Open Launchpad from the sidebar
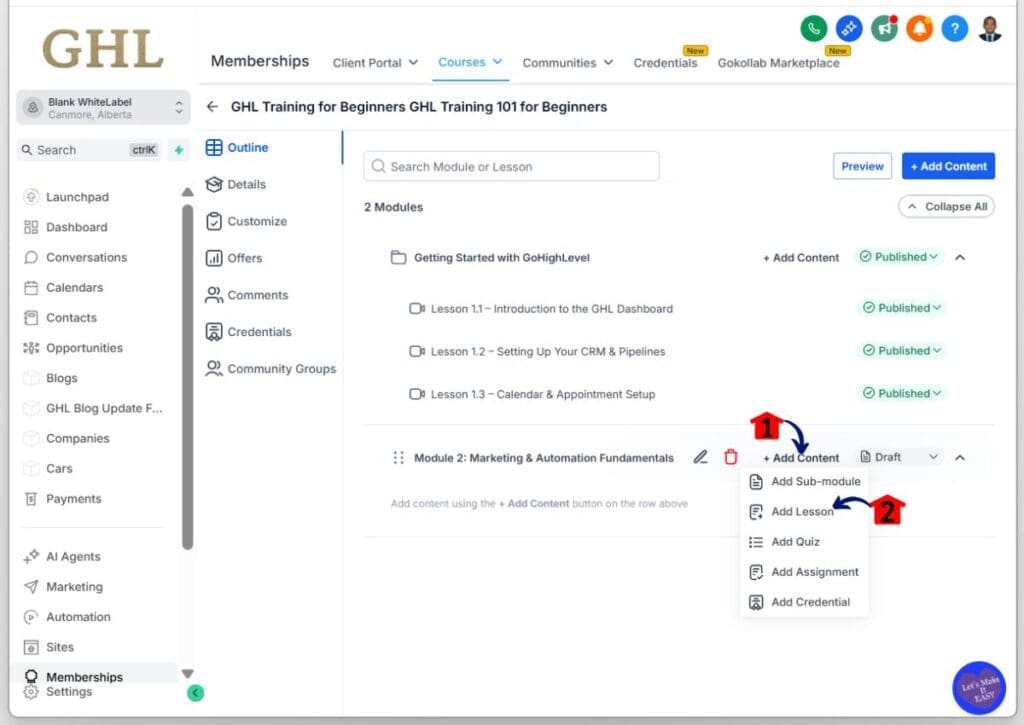 pyautogui.click(x=74, y=197)
